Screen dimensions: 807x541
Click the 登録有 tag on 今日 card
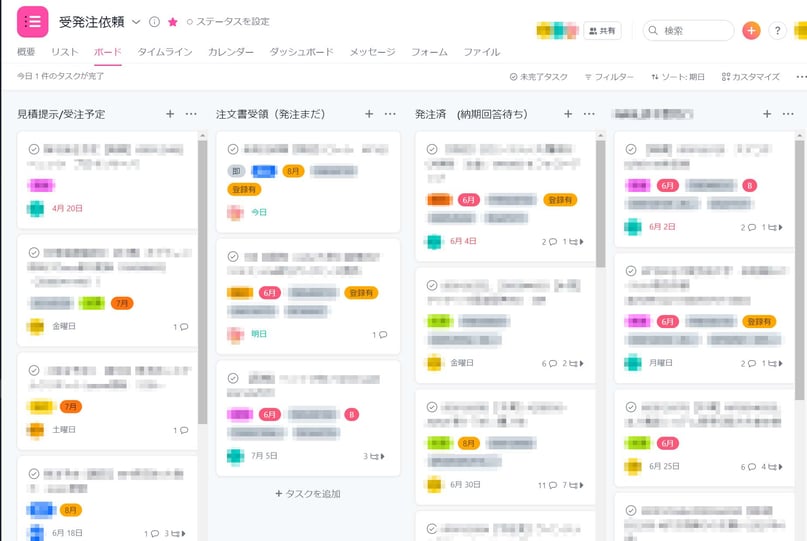coord(244,189)
